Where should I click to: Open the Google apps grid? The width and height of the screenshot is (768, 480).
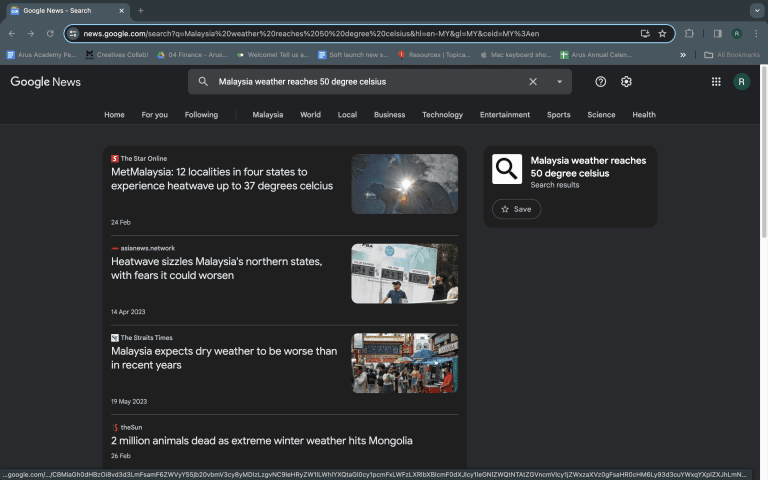click(x=716, y=82)
